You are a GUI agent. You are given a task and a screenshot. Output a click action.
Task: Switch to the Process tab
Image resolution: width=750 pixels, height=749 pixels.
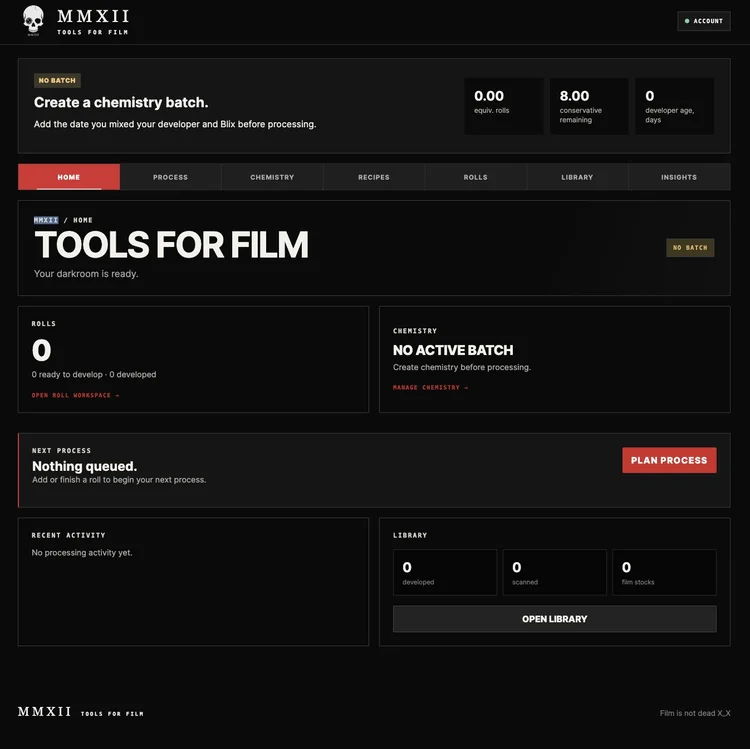[x=170, y=177]
